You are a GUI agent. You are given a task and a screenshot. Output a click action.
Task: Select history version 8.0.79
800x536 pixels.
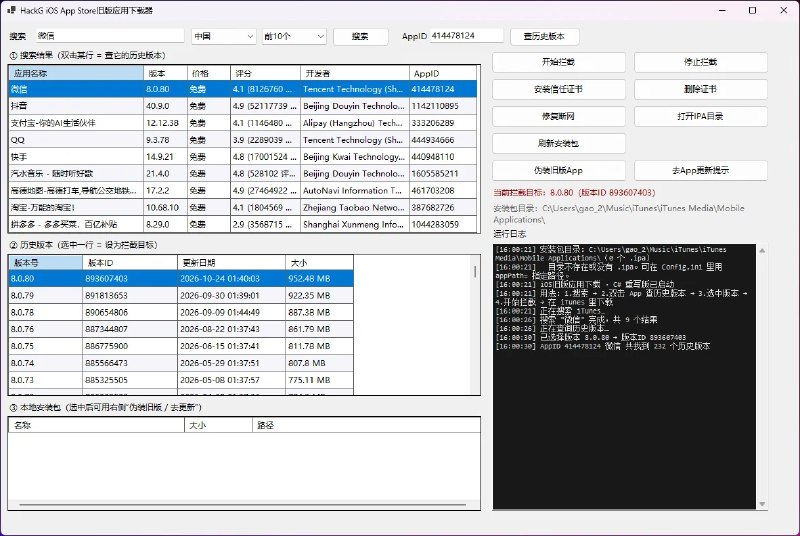pyautogui.click(x=181, y=295)
